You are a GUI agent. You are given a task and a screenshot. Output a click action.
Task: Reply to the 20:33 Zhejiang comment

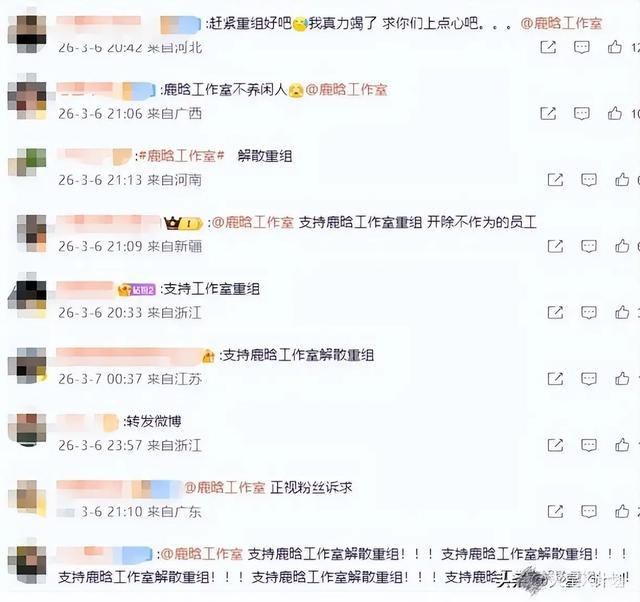tap(589, 313)
